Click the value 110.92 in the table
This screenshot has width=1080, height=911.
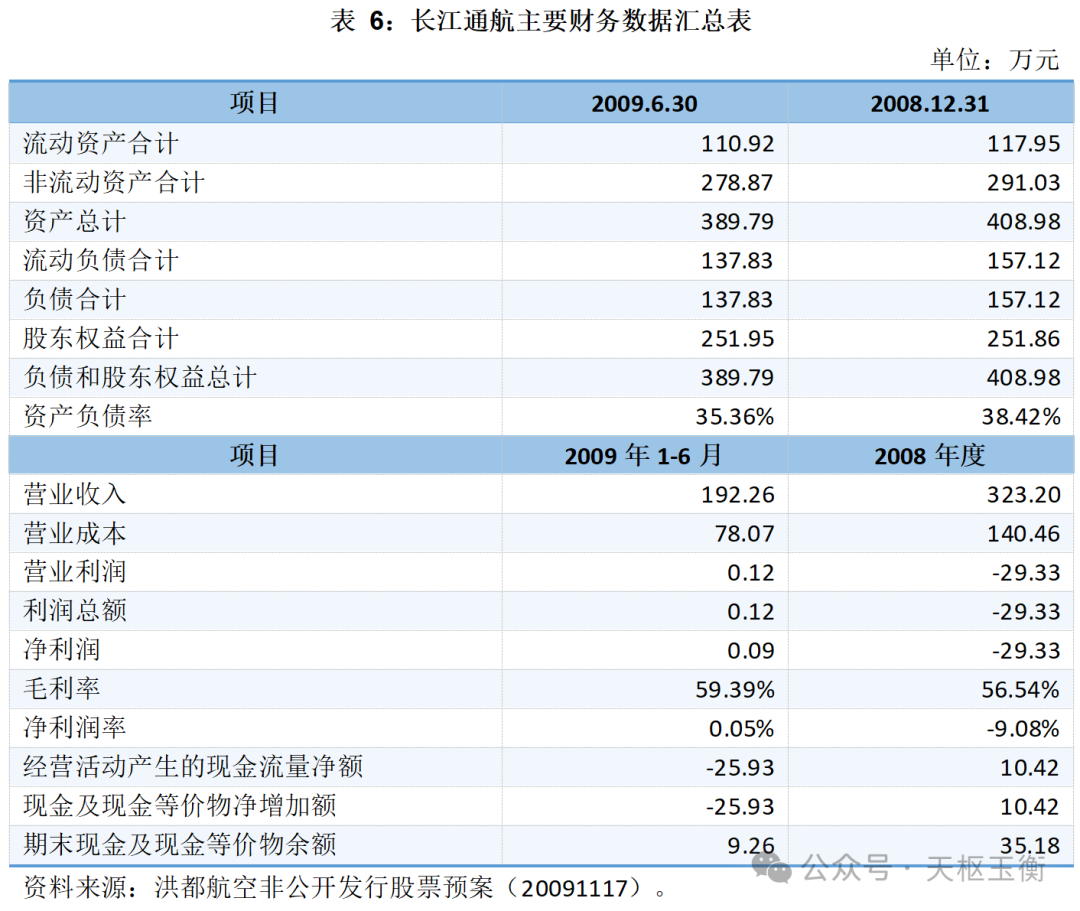click(x=738, y=144)
